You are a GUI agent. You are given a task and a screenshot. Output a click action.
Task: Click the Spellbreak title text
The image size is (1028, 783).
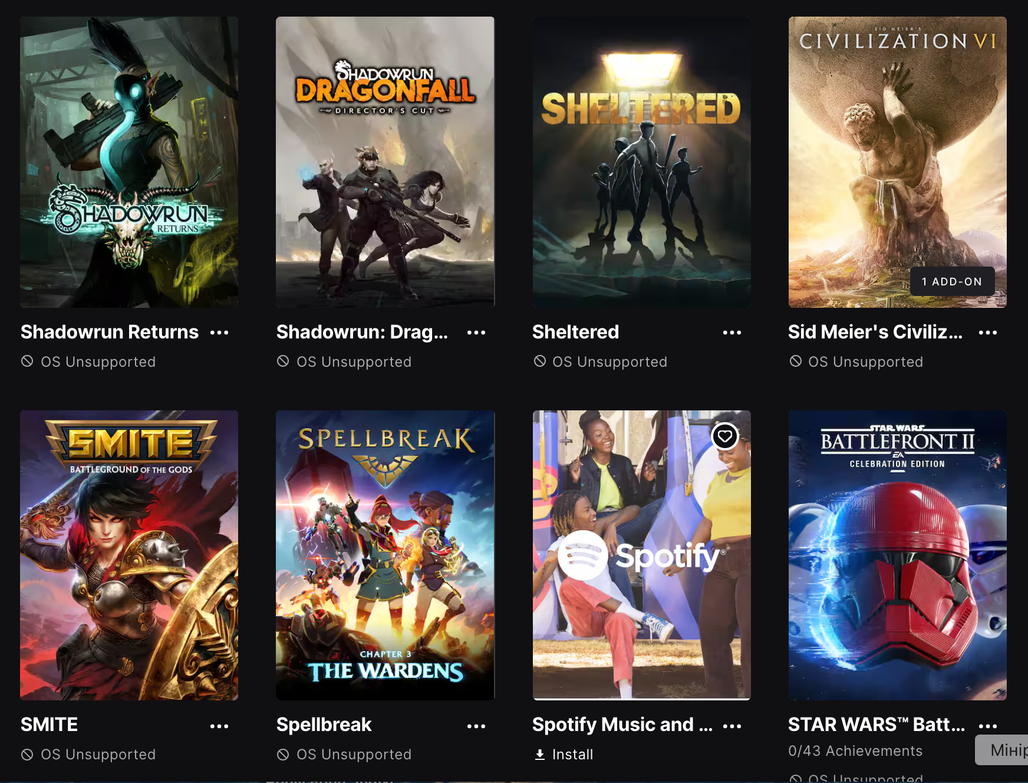click(324, 725)
